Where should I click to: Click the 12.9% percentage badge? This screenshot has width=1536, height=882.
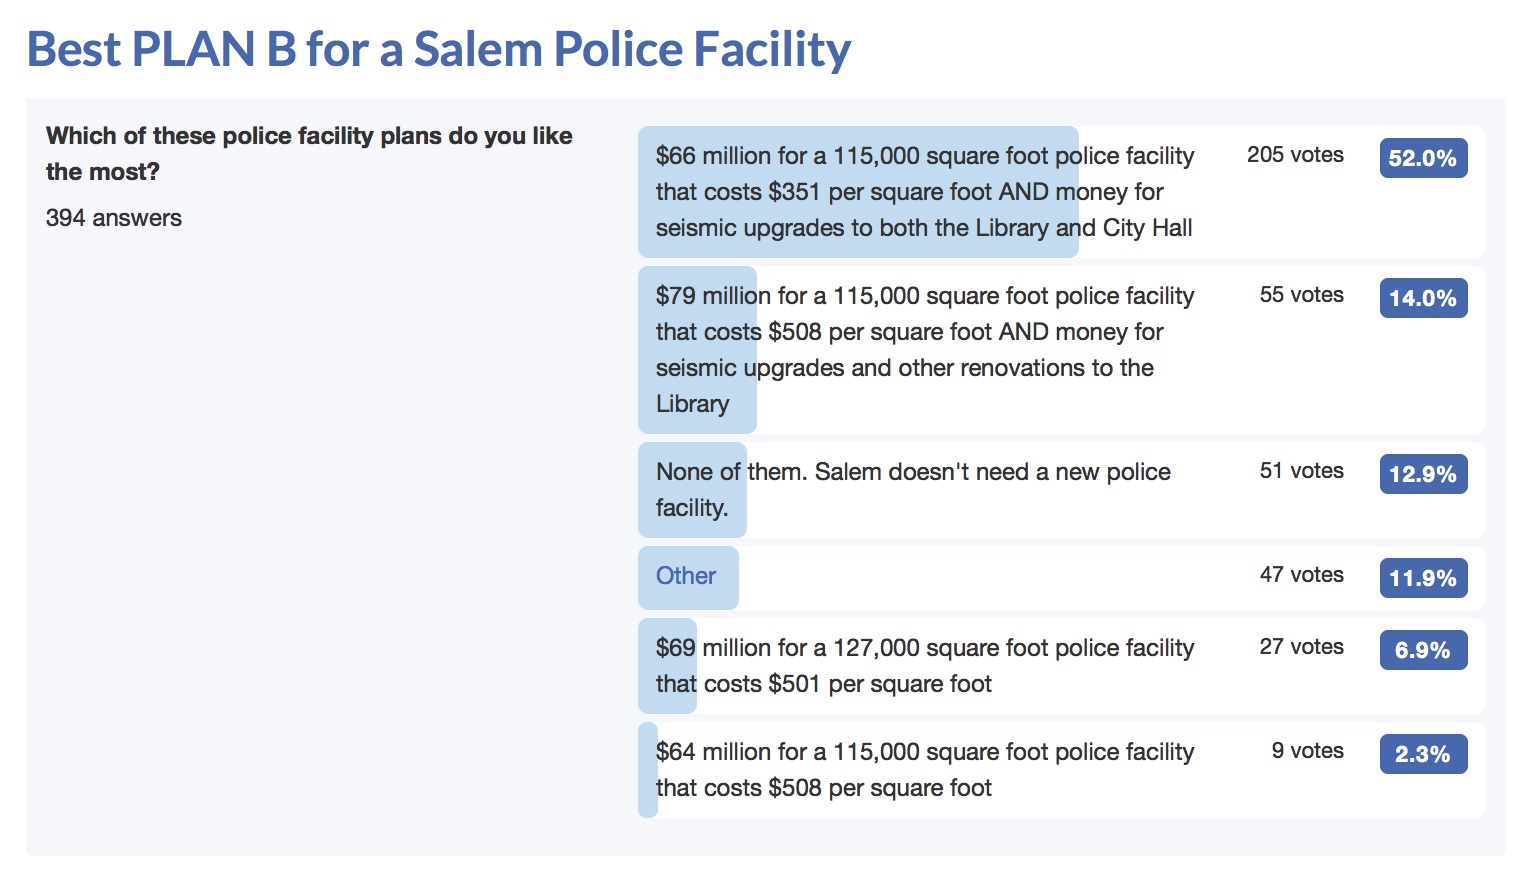(x=1423, y=474)
